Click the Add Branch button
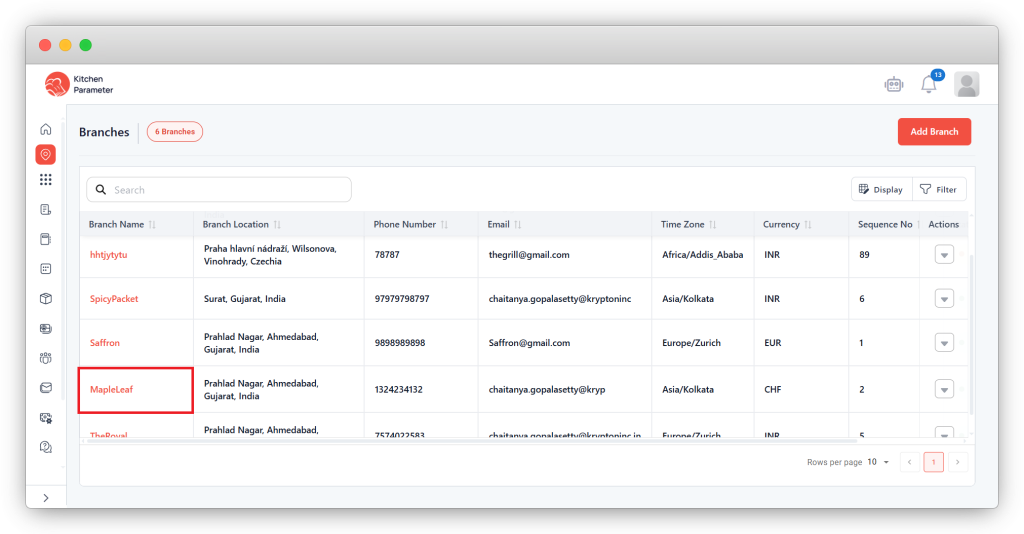This screenshot has height=534, width=1024. click(933, 132)
